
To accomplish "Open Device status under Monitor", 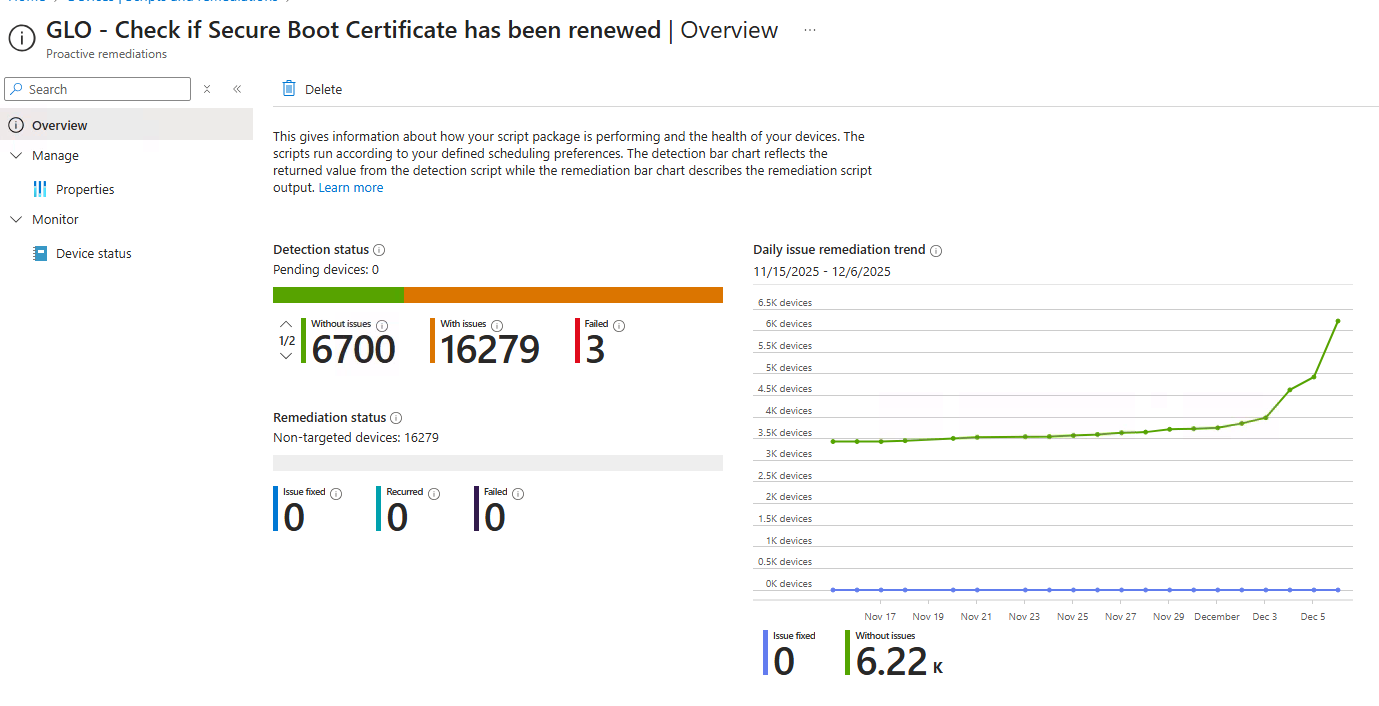I will [93, 253].
